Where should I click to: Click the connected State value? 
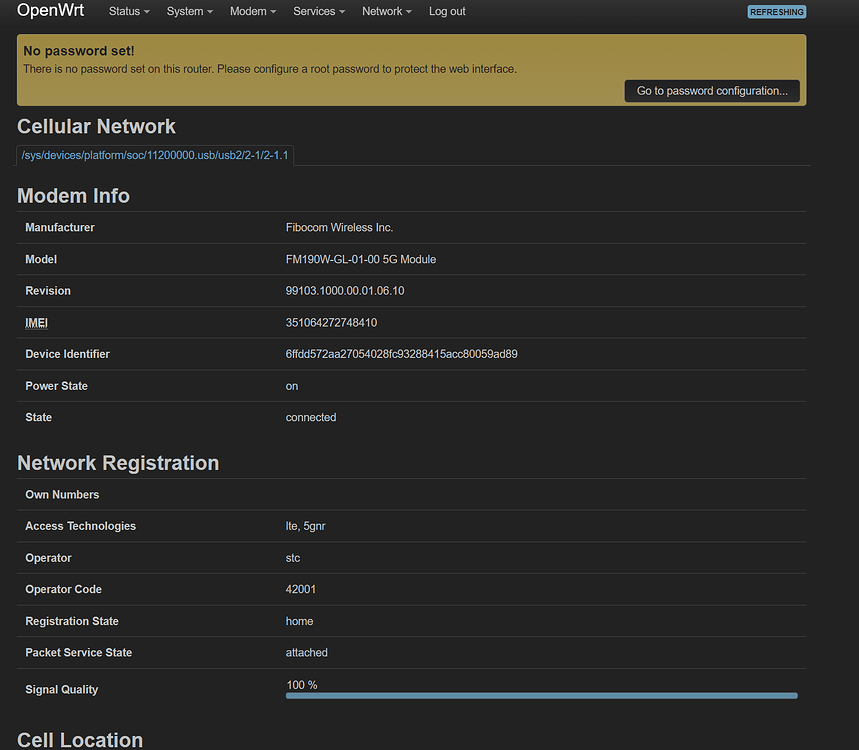click(x=310, y=417)
